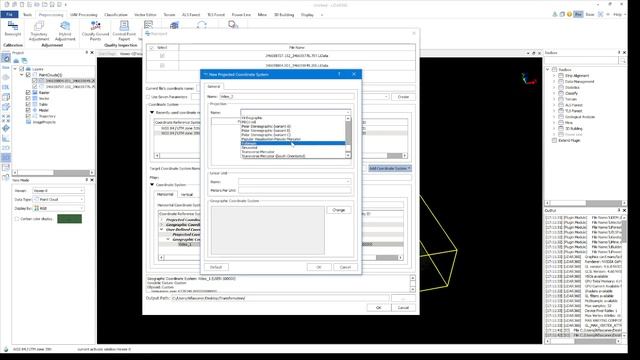This screenshot has height=360, width=640.
Task: Collapse the Toolbox root tree node
Action: pos(548,70)
